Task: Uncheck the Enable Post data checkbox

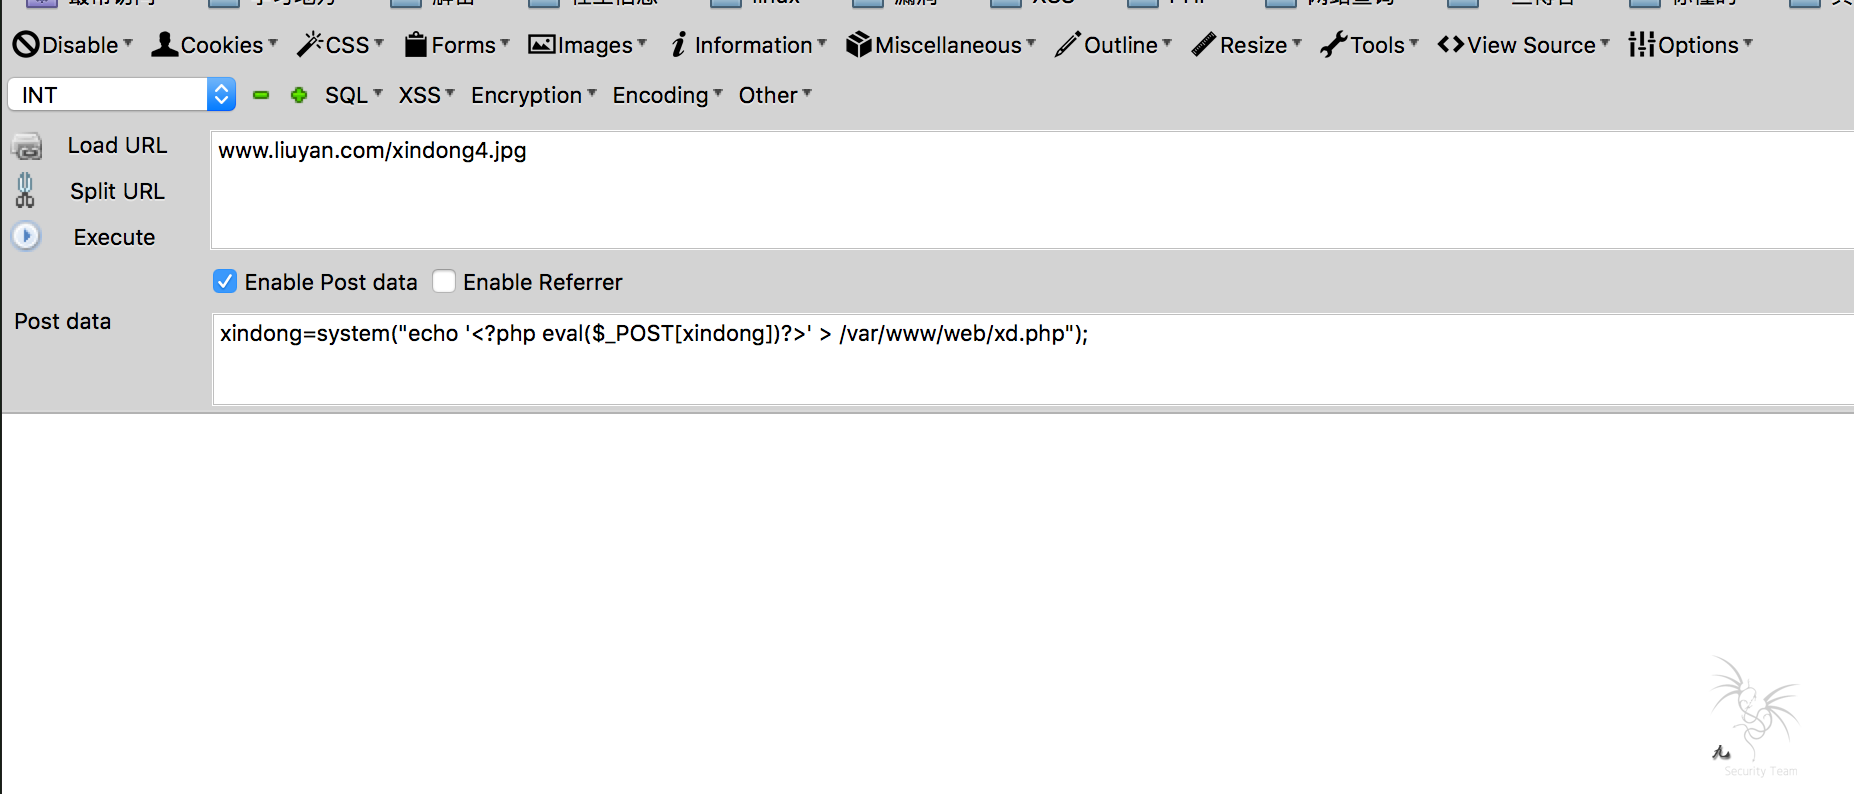Action: 225,282
